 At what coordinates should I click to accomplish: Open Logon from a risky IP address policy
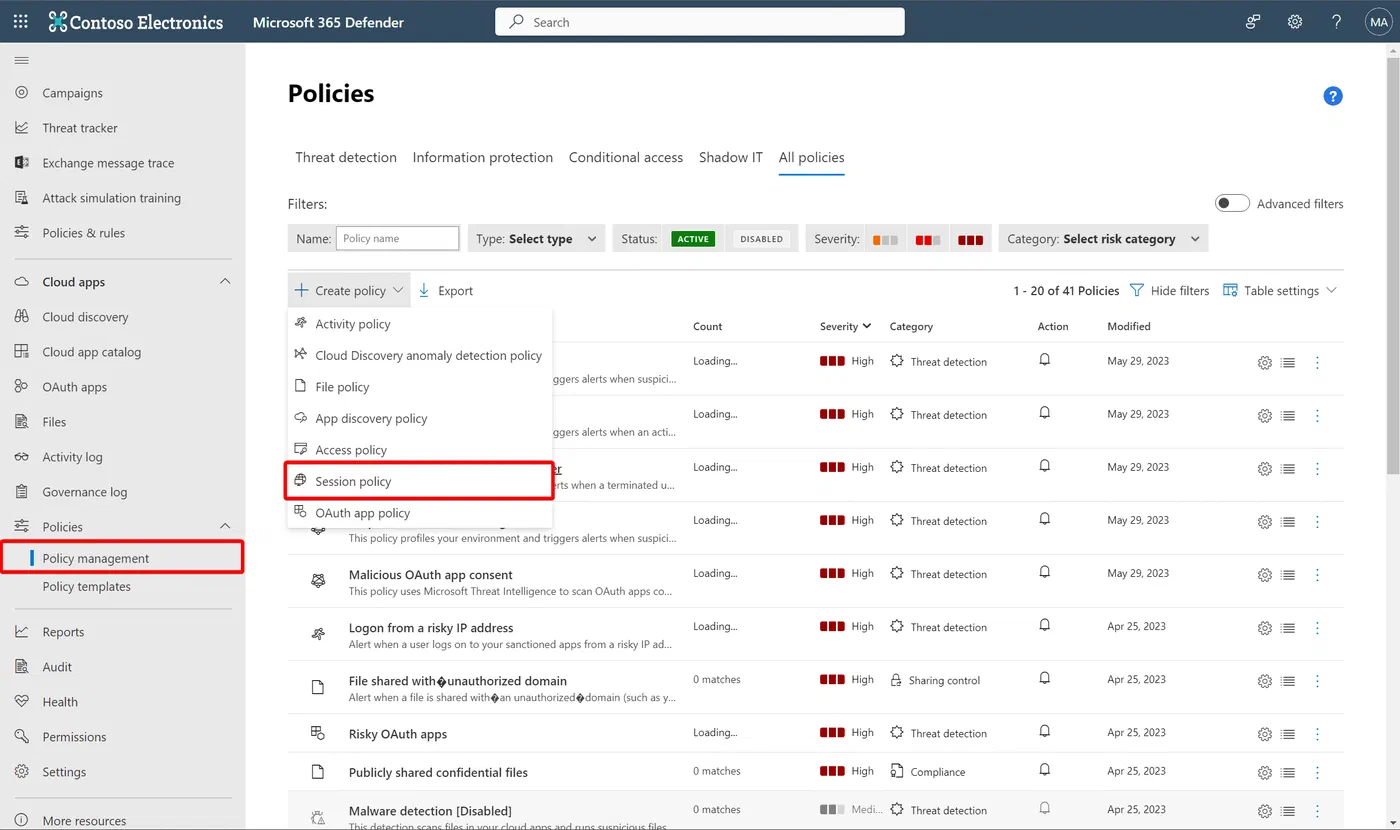(431, 628)
